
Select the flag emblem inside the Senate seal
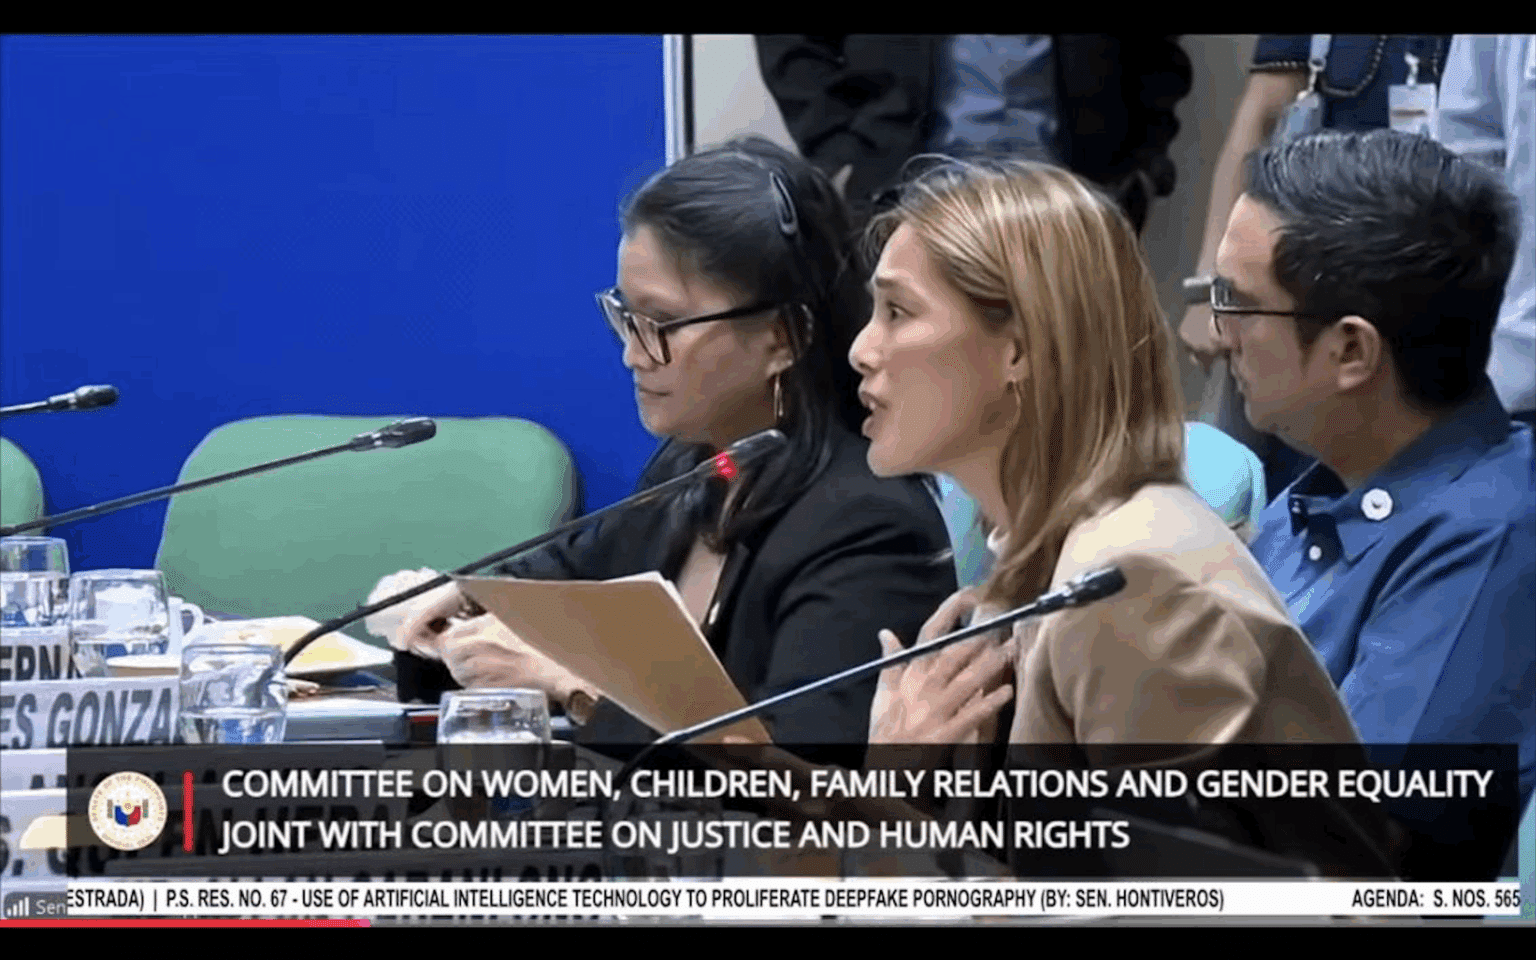(127, 813)
